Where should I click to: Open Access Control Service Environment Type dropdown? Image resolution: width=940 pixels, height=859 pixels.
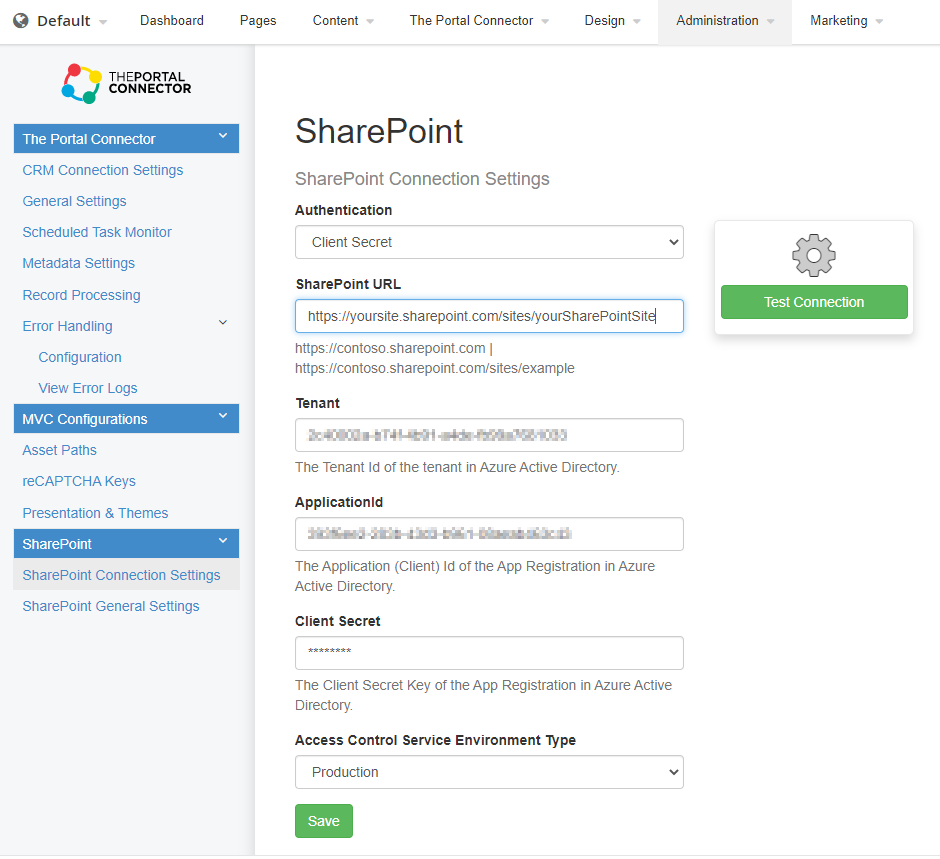pyautogui.click(x=489, y=772)
